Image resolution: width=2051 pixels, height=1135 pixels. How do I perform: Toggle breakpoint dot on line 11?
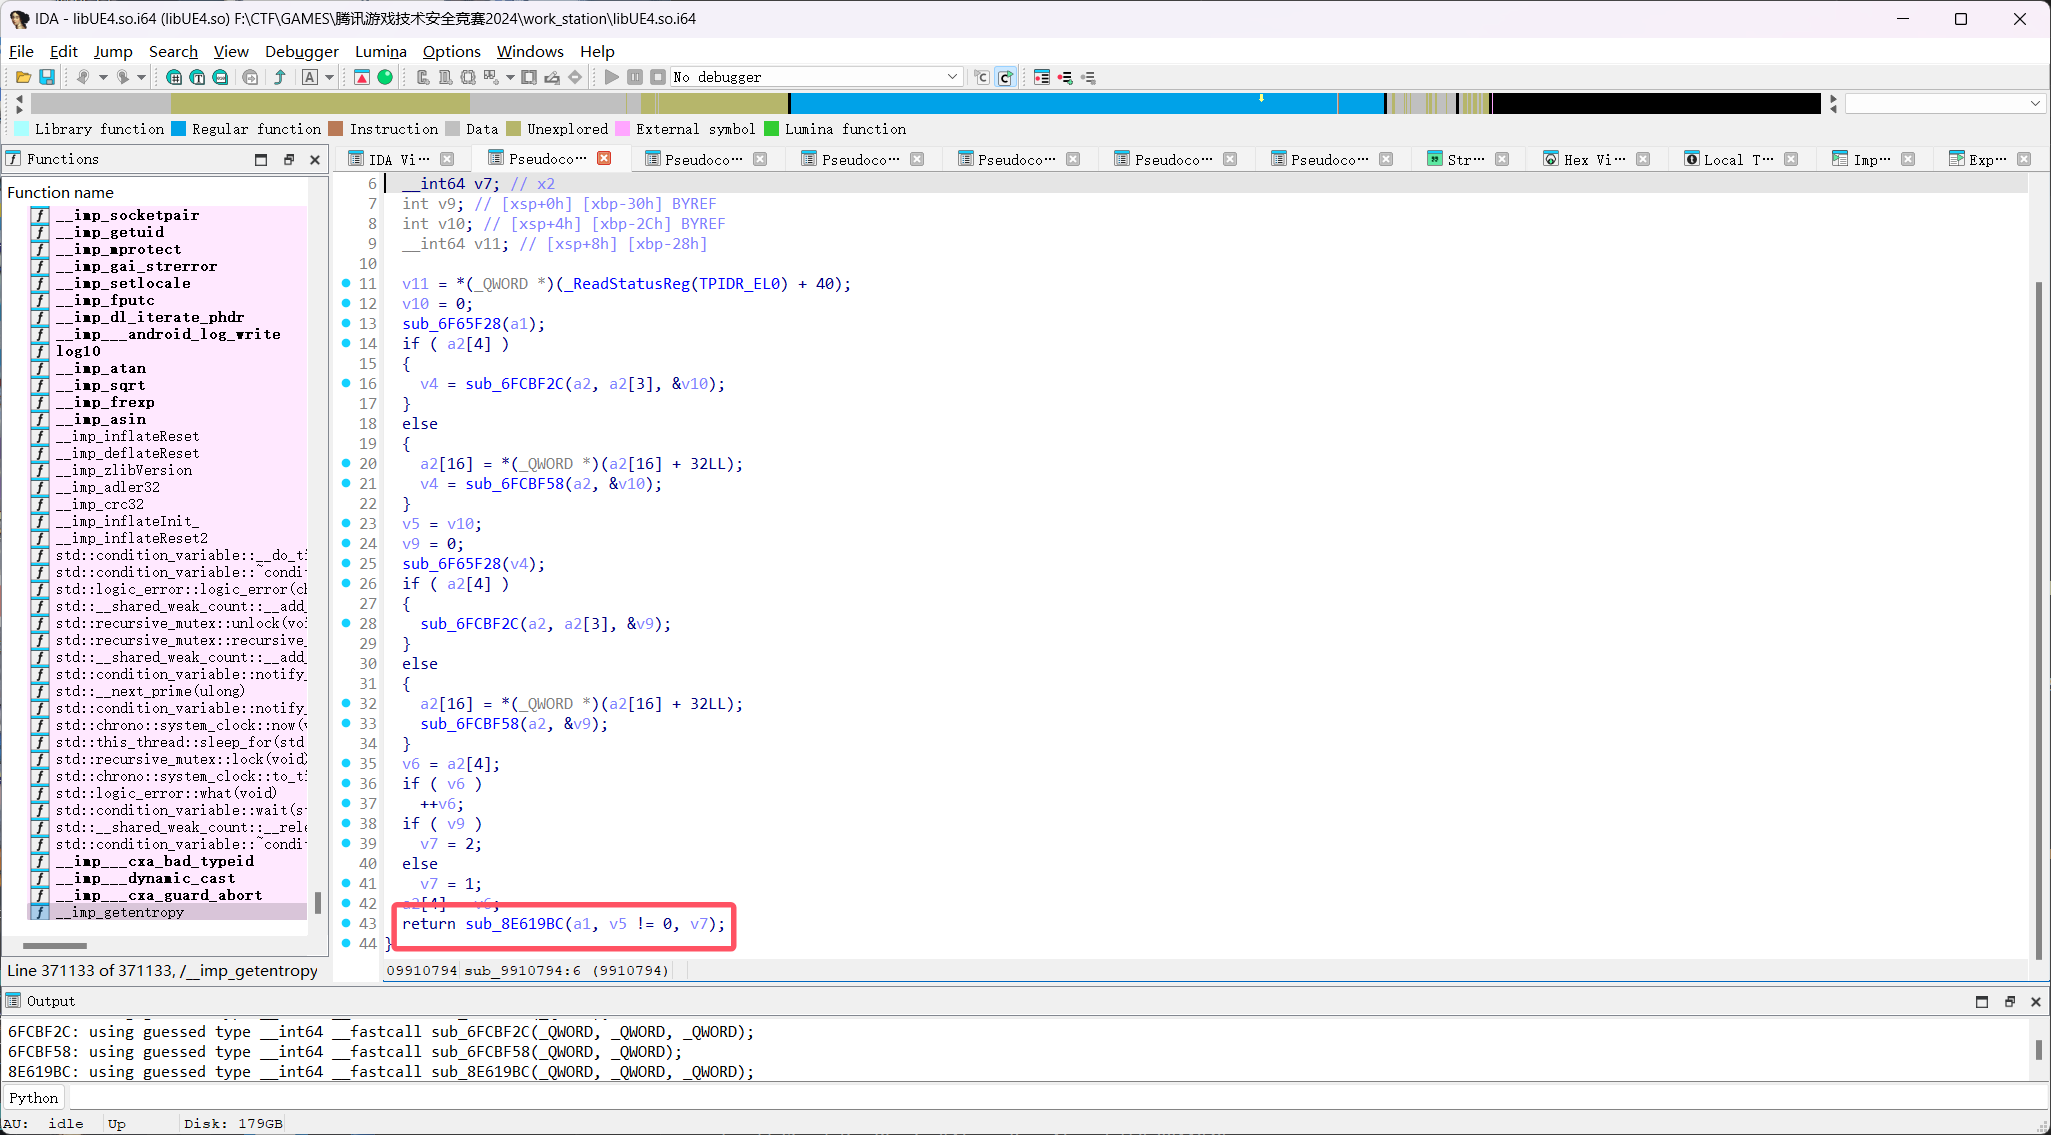coord(346,283)
